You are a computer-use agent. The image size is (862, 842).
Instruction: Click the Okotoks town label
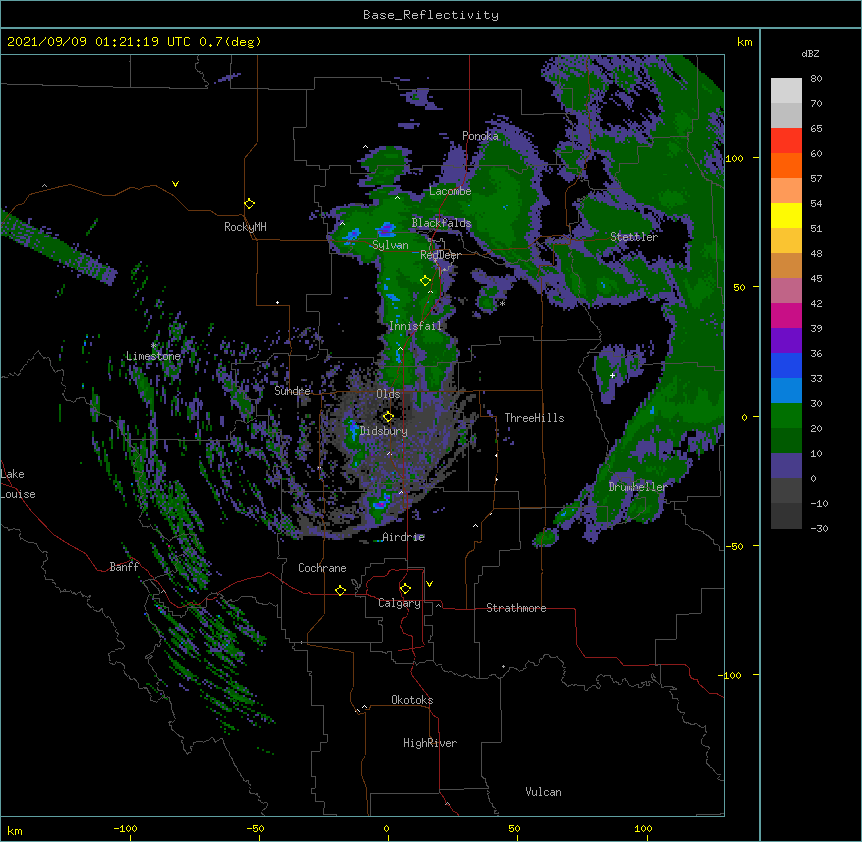(412, 700)
